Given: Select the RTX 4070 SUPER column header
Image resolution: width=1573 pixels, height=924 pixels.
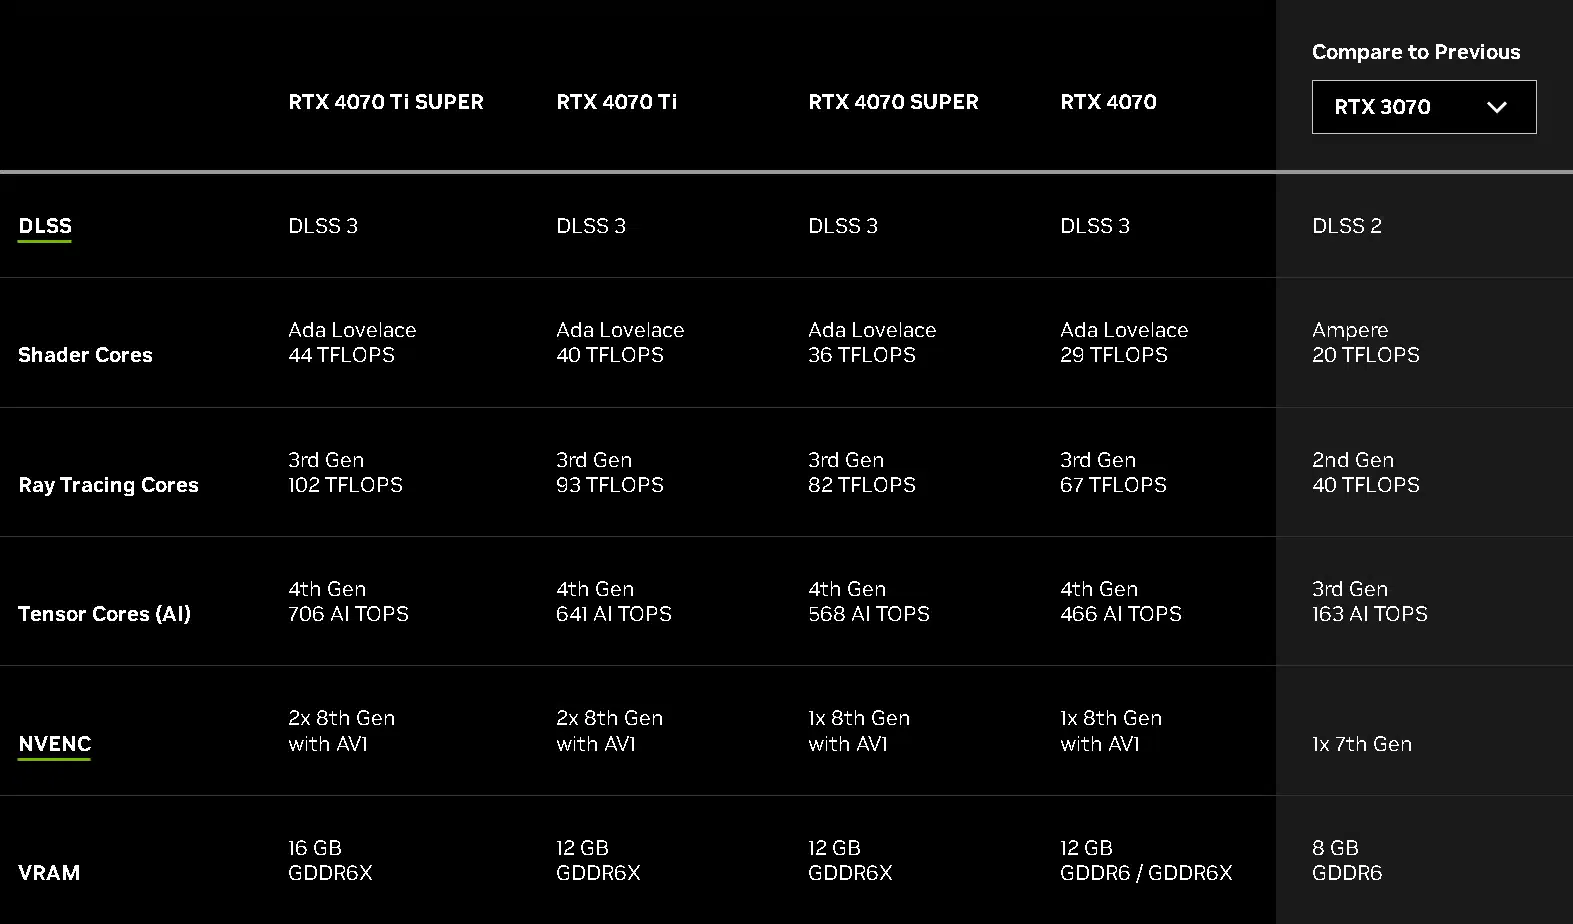Looking at the screenshot, I should (894, 102).
